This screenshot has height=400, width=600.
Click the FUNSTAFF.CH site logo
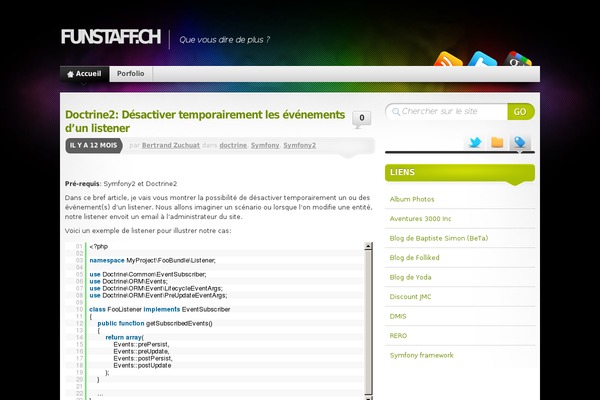[x=111, y=38]
